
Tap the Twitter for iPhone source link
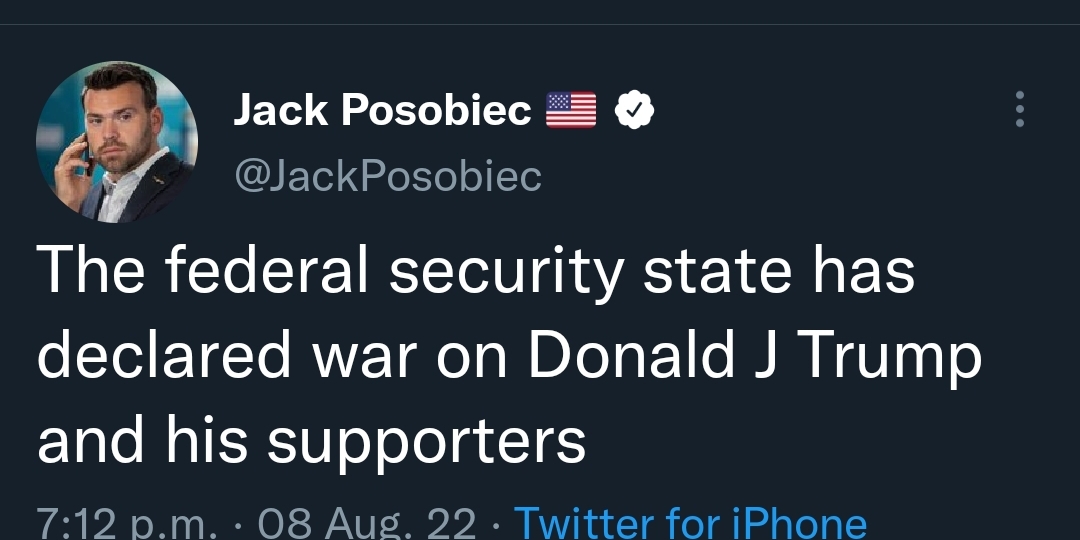click(690, 522)
